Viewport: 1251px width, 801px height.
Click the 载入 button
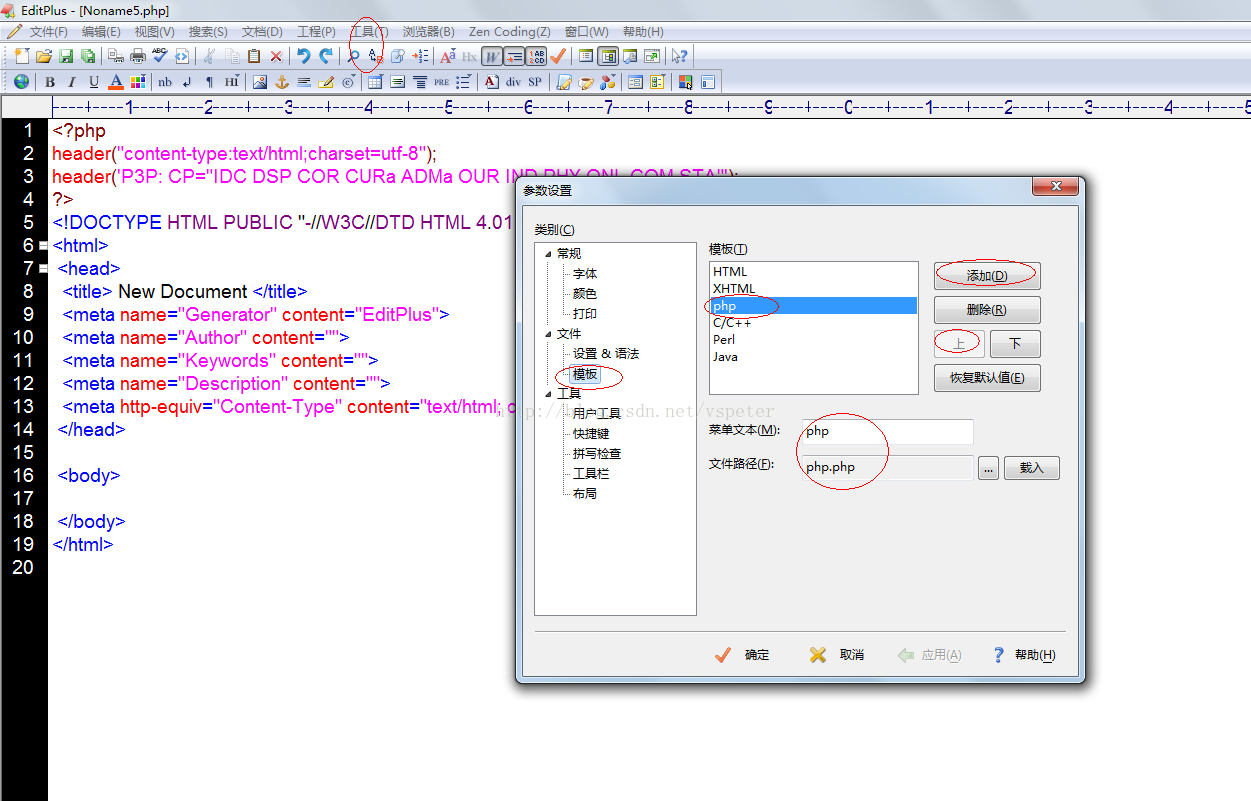(x=1031, y=468)
